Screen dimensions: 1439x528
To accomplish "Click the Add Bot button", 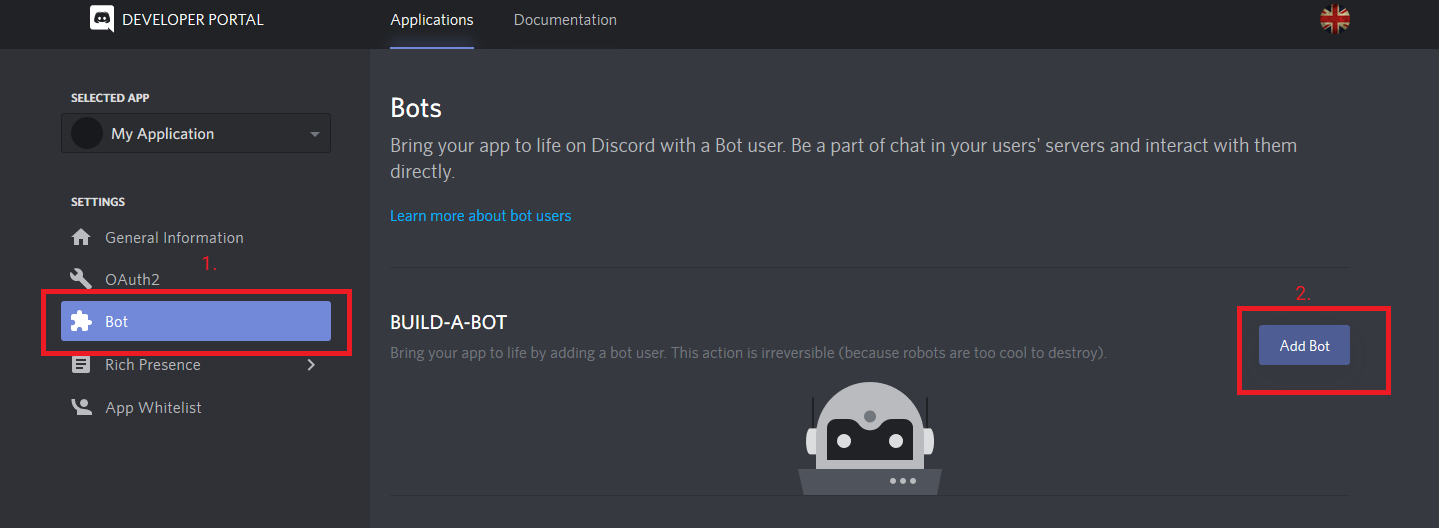I will coord(1304,345).
